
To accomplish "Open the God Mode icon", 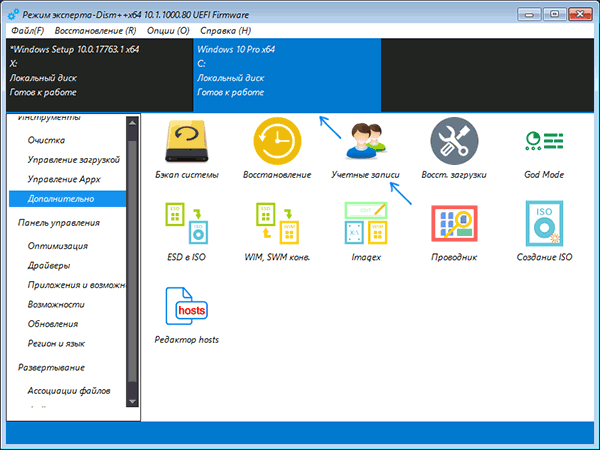I will coord(545,143).
